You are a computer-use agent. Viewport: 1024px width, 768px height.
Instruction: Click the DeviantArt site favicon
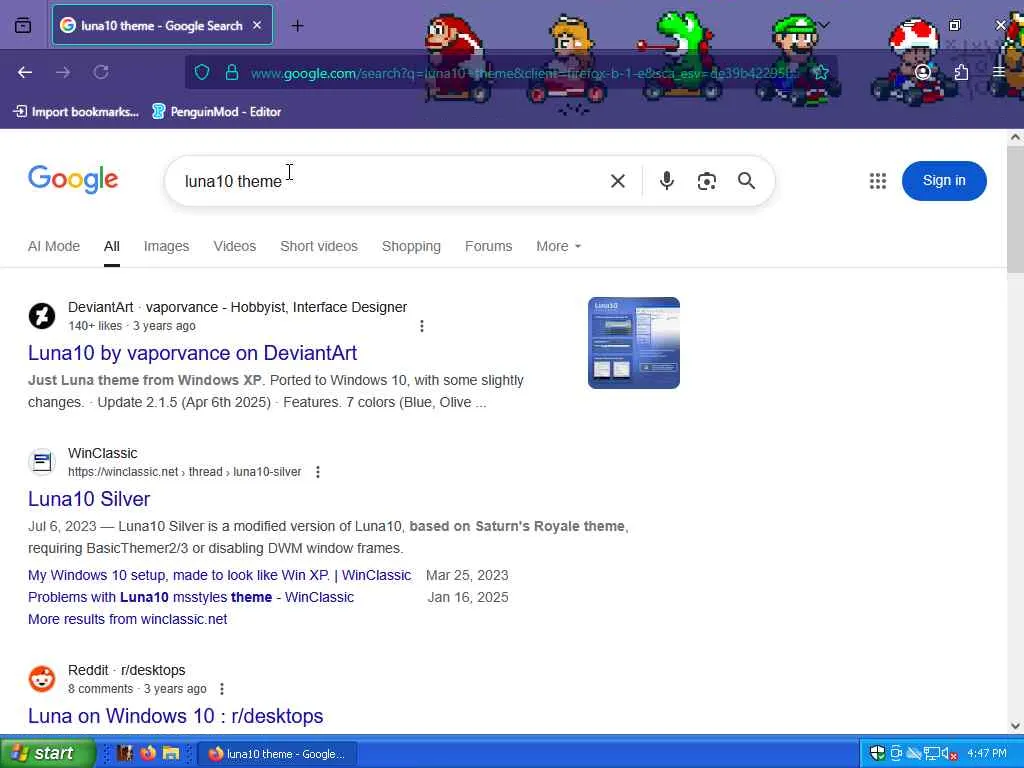click(x=42, y=316)
